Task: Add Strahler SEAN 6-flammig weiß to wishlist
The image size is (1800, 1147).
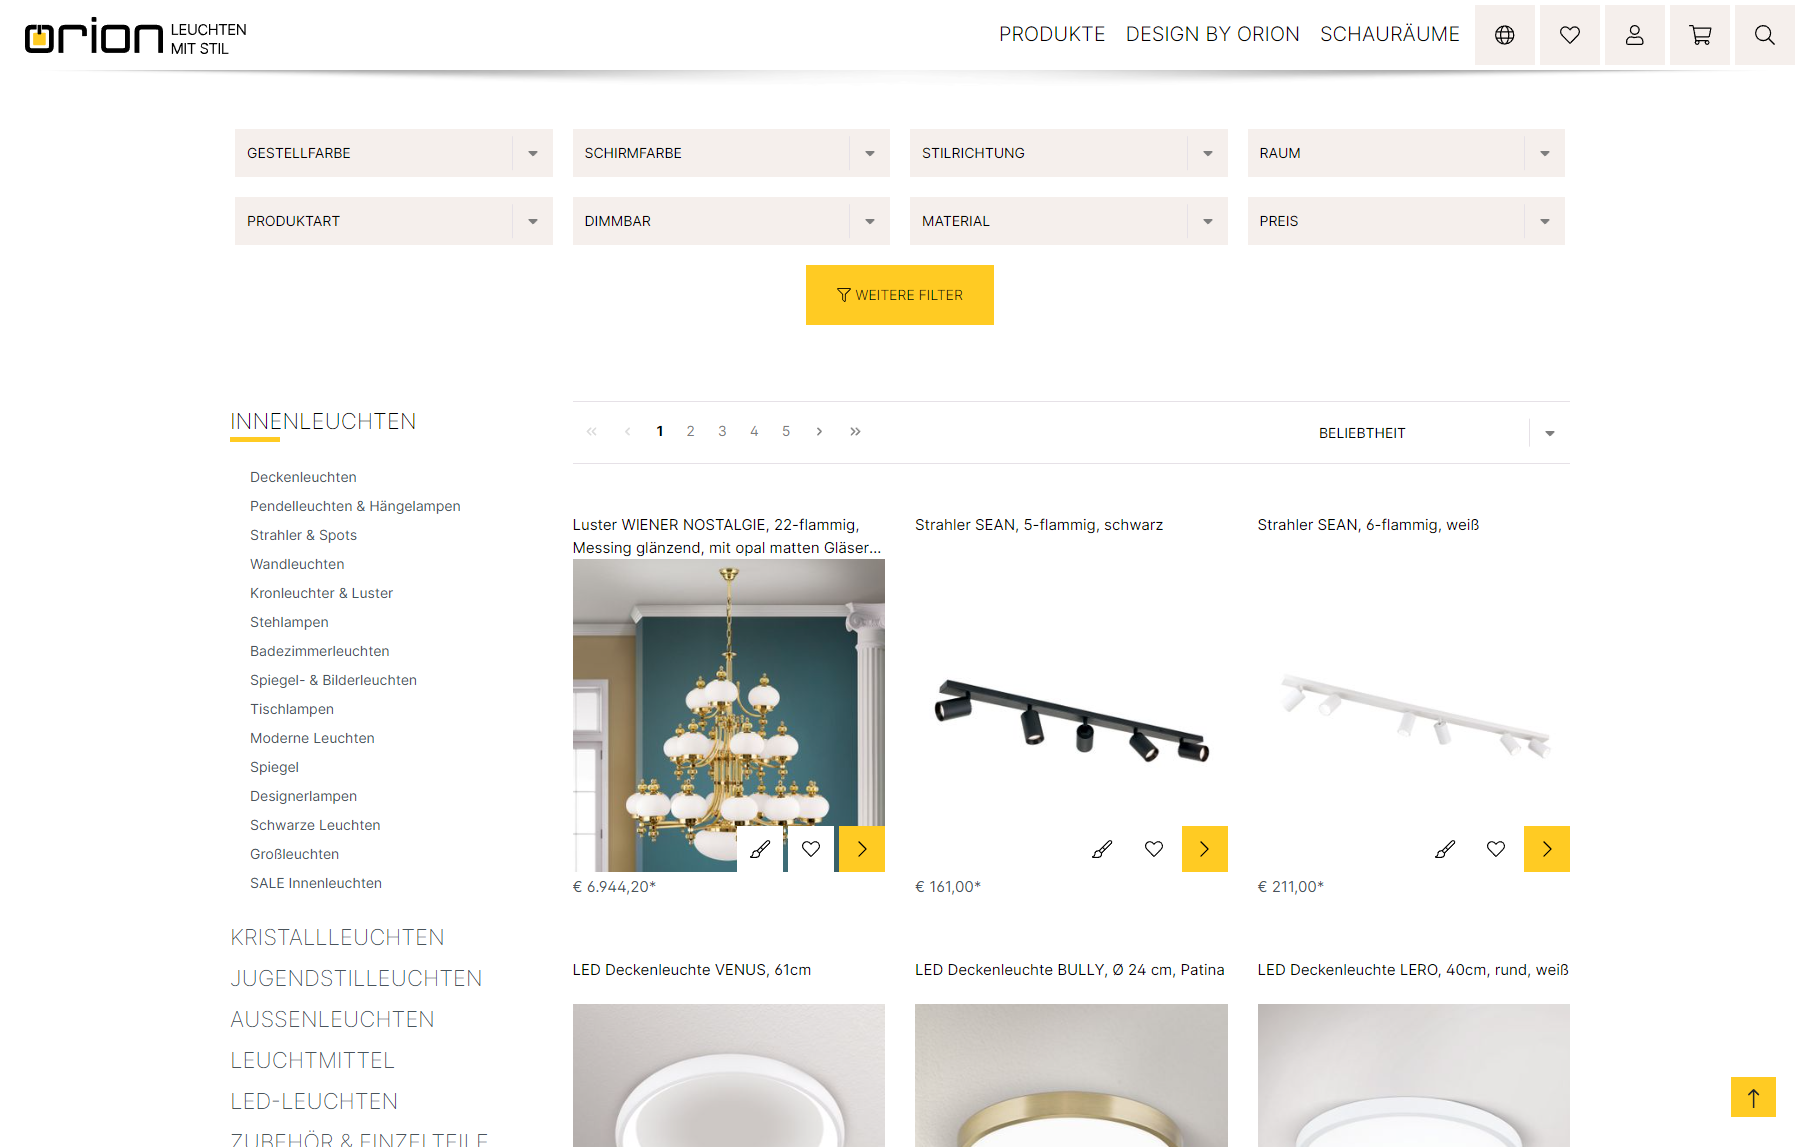Action: pos(1496,849)
